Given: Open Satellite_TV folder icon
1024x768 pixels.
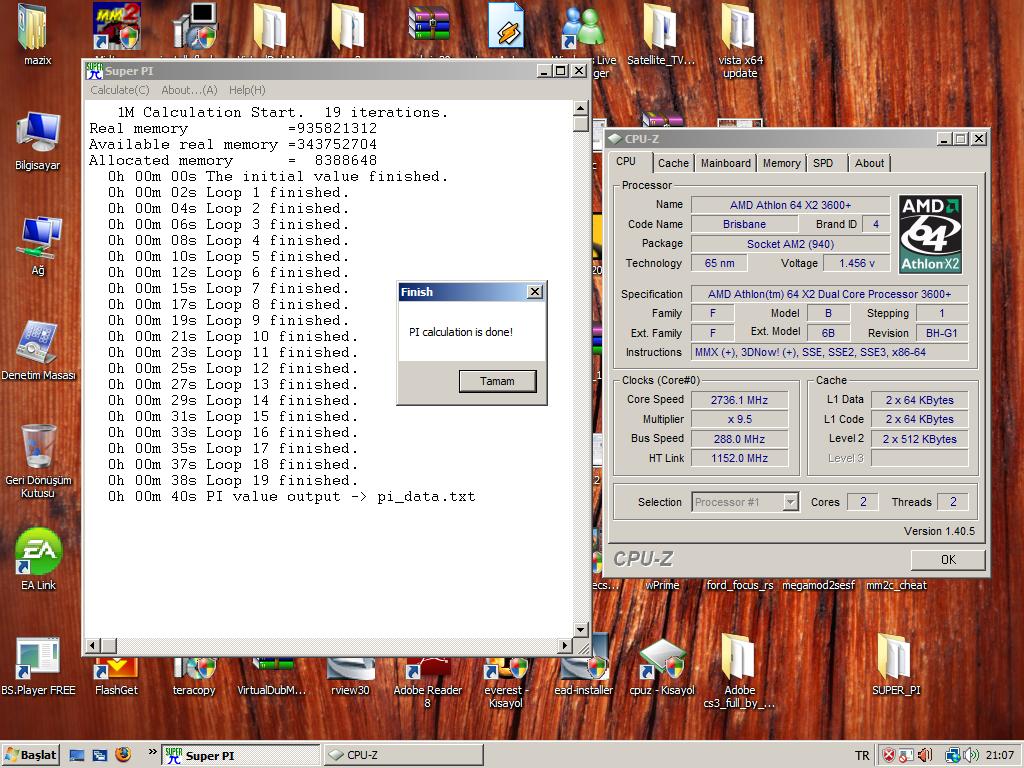Looking at the screenshot, I should 661,29.
